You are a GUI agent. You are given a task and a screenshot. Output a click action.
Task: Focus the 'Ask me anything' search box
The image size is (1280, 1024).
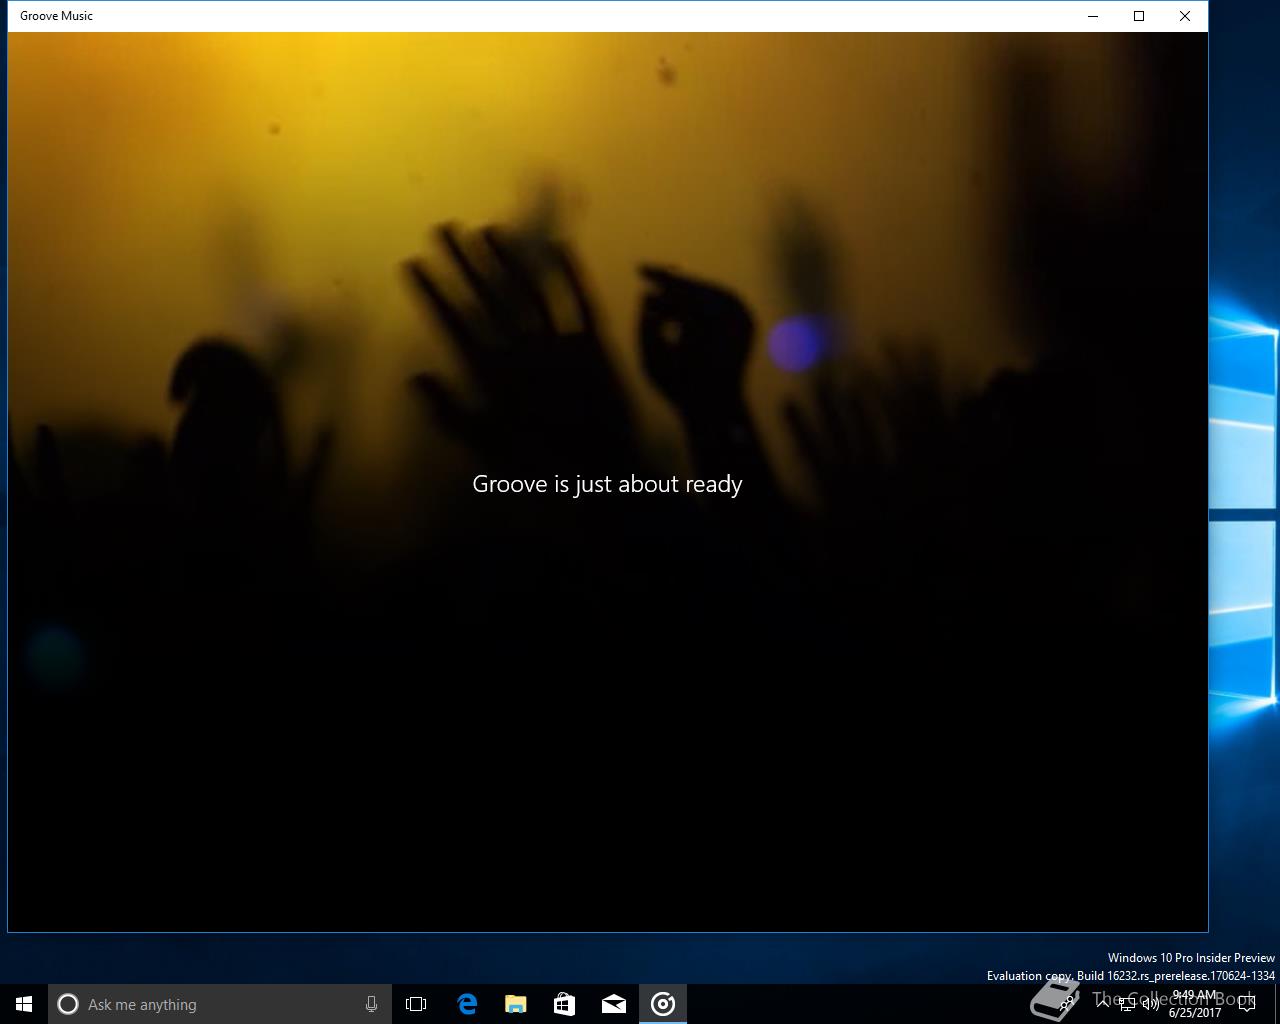(220, 1004)
